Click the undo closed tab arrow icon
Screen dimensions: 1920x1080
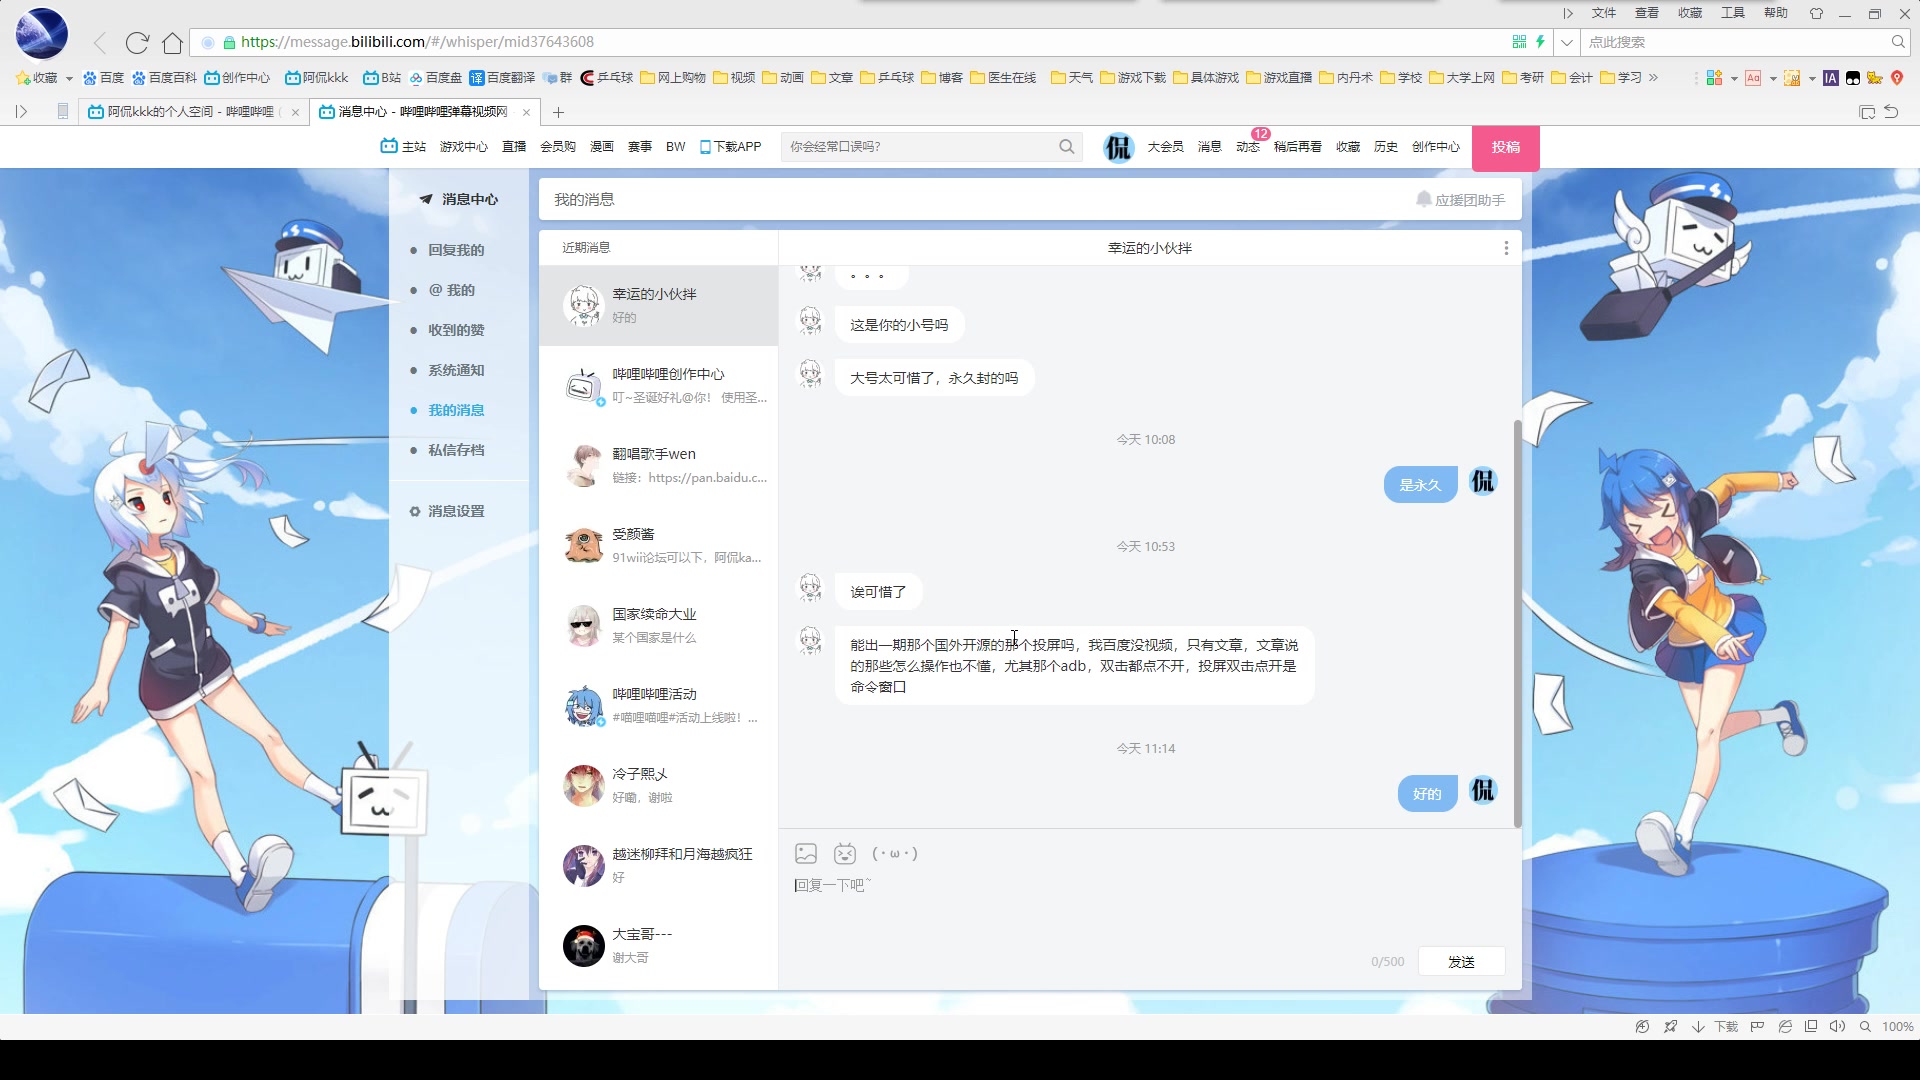coord(1891,112)
